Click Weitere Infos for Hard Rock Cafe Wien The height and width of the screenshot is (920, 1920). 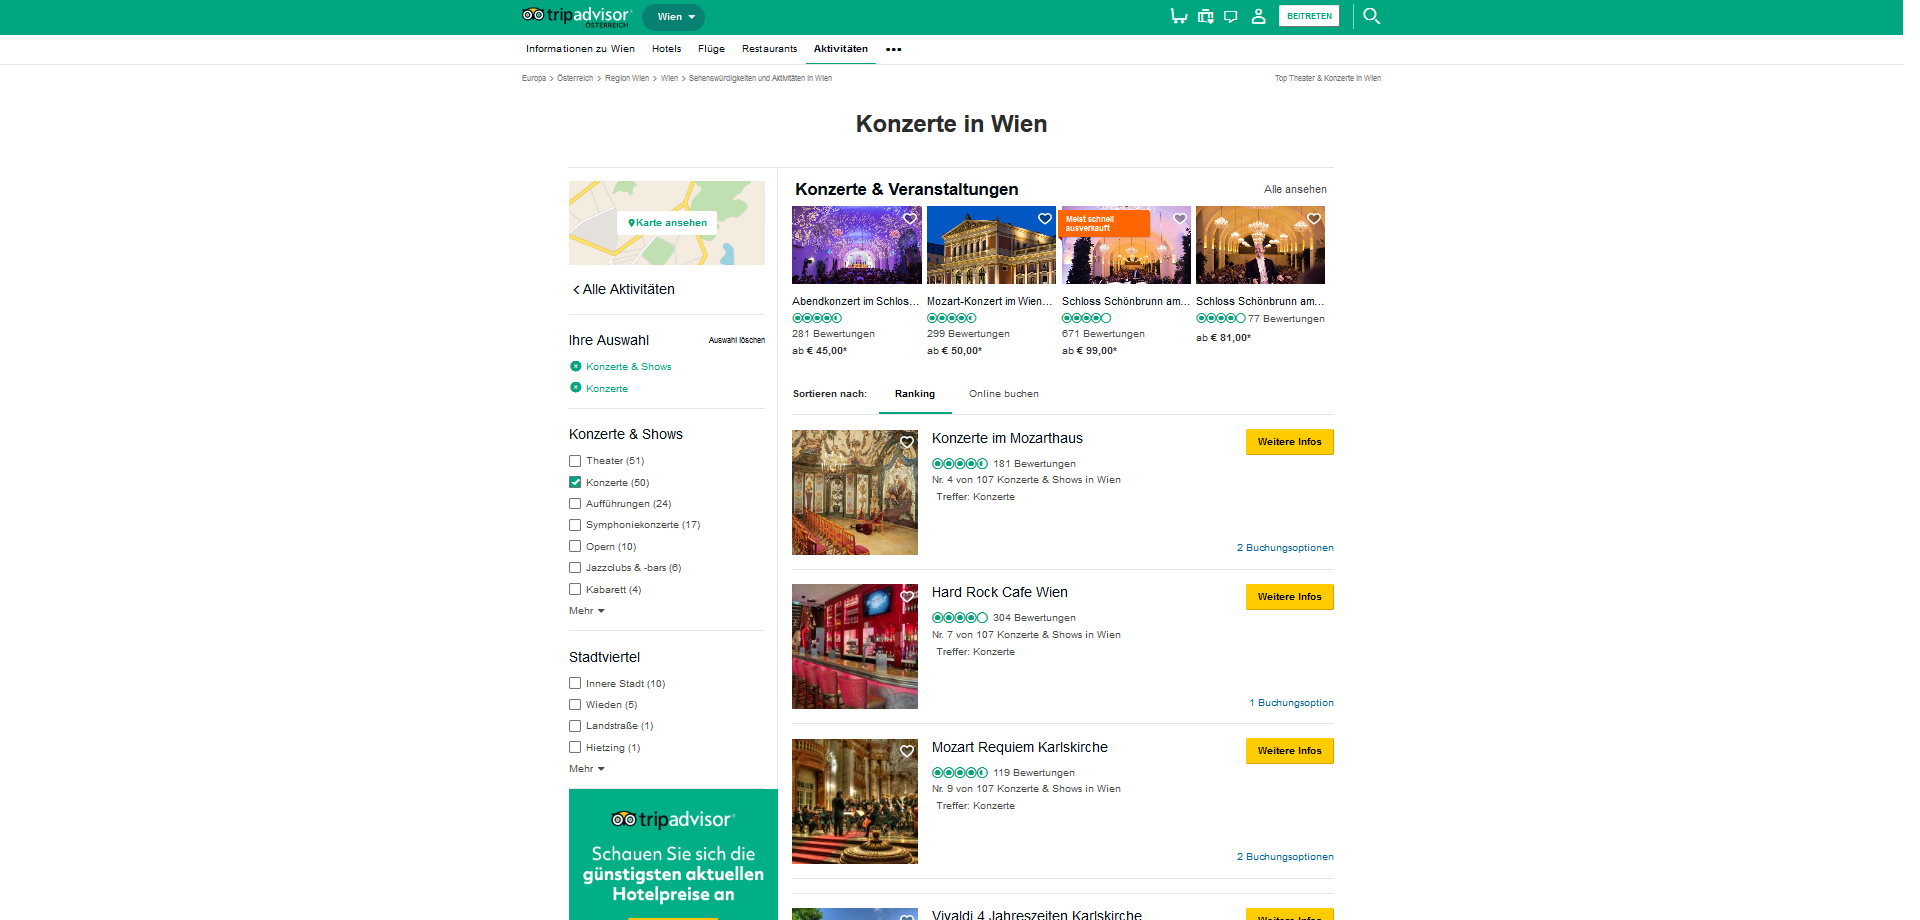1290,597
